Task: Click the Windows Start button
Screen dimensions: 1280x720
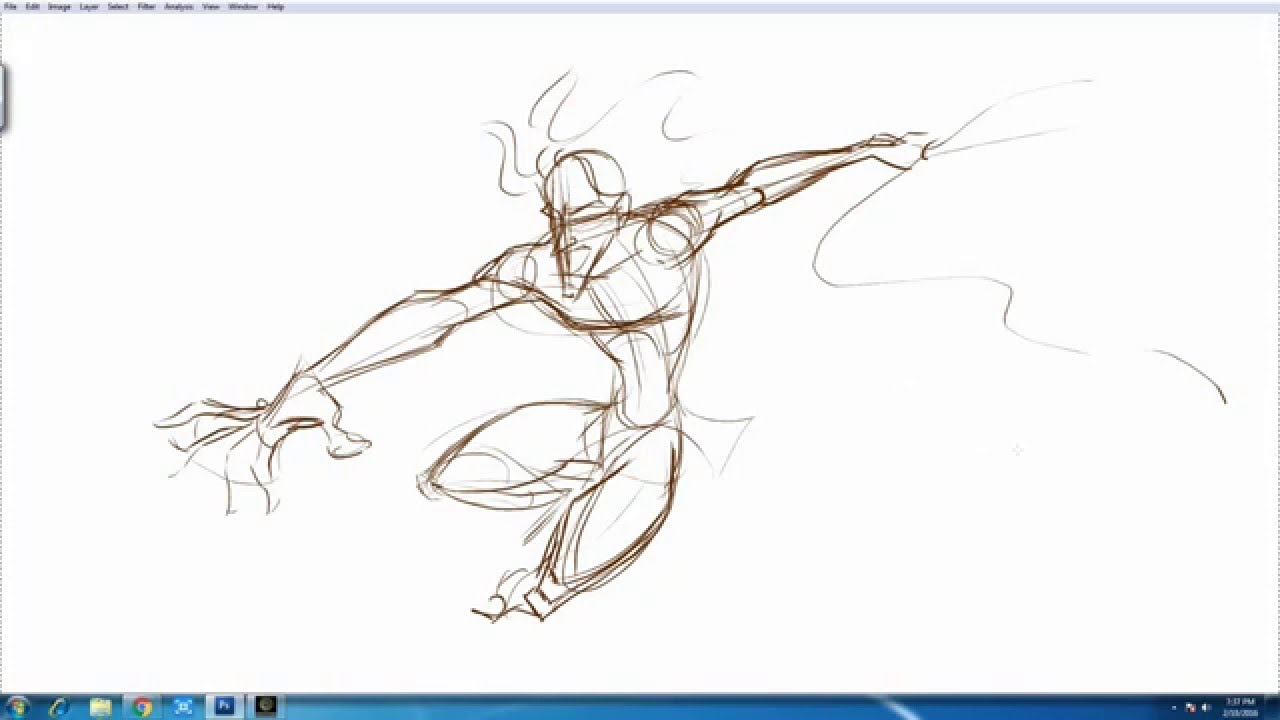Action: 18,707
